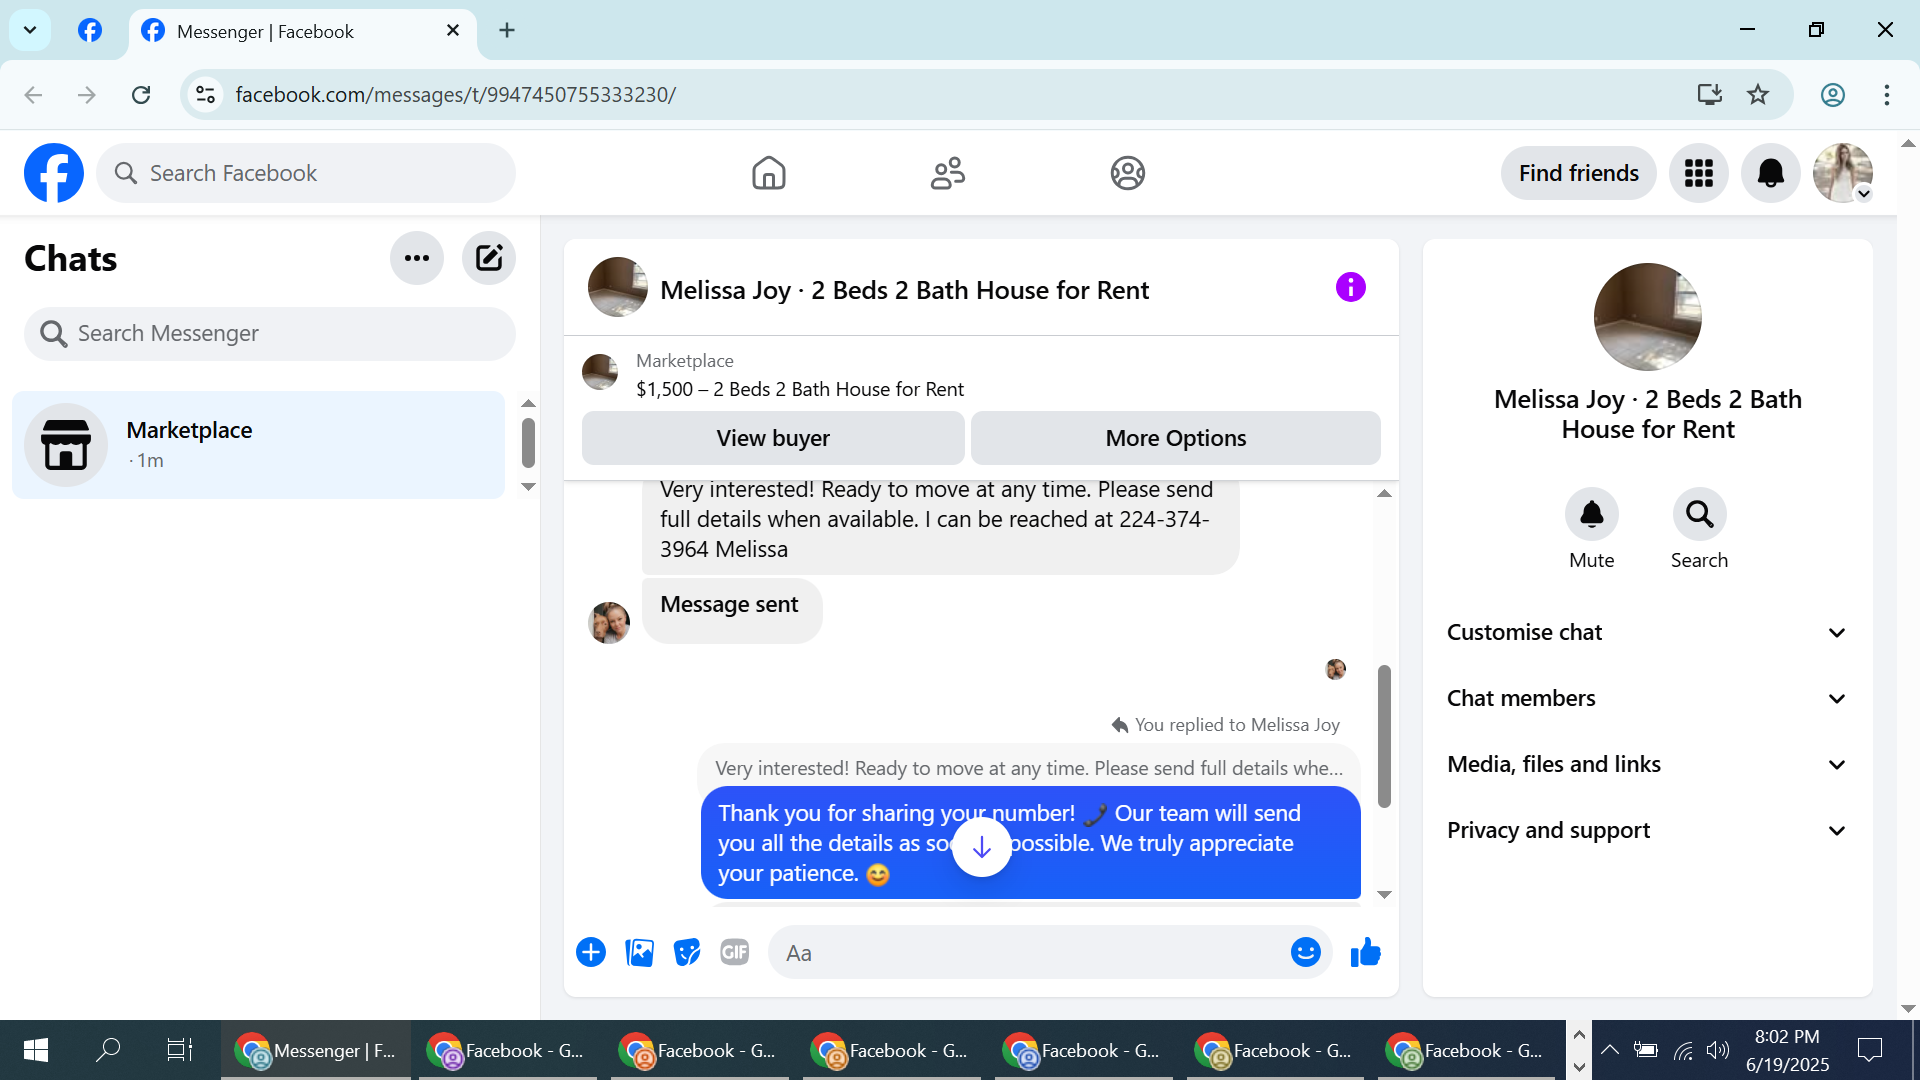This screenshot has height=1080, width=1920.
Task: Open the taskbar clock showing 8:02 PM
Action: (1787, 1050)
